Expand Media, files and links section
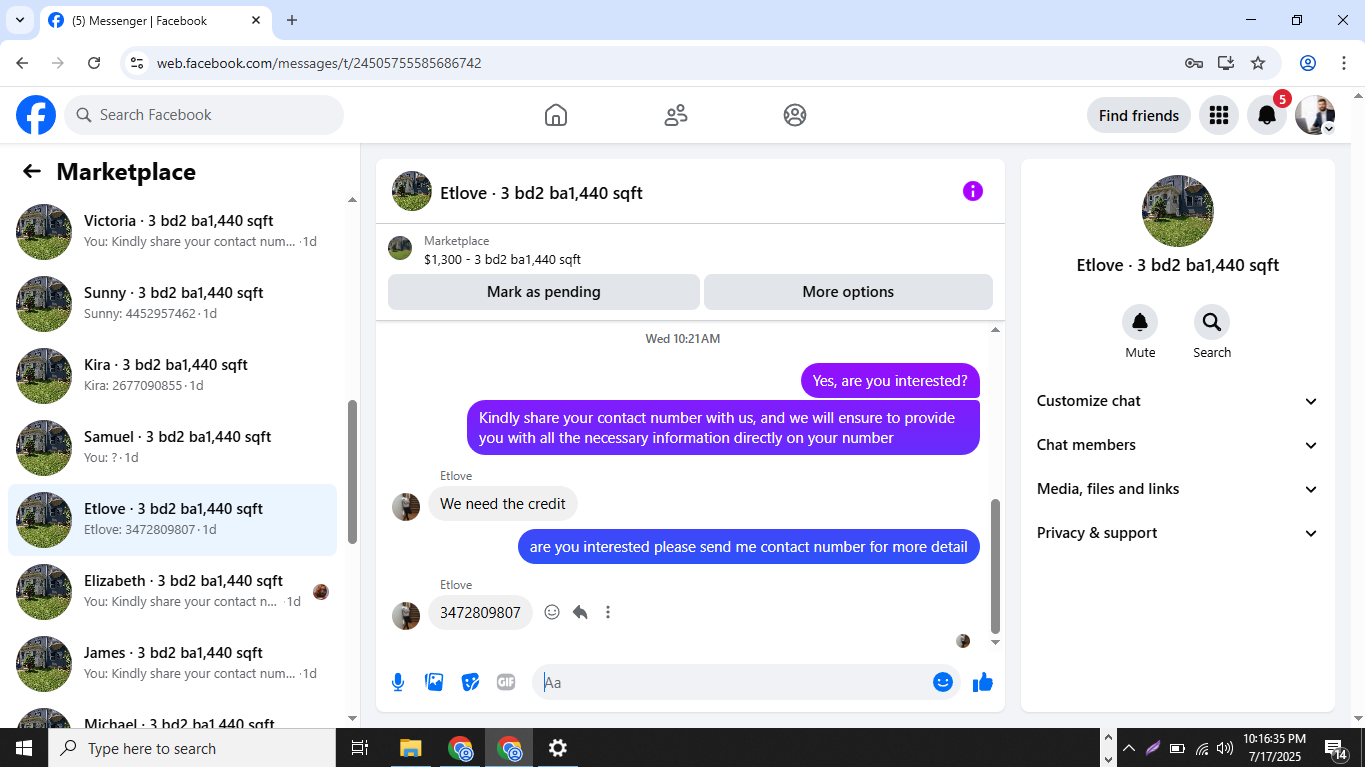Image resolution: width=1365 pixels, height=767 pixels. (x=1178, y=489)
